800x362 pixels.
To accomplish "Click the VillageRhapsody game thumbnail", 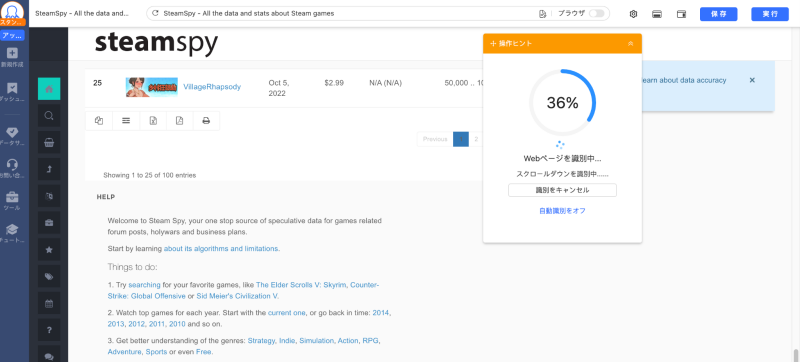I will (x=152, y=87).
